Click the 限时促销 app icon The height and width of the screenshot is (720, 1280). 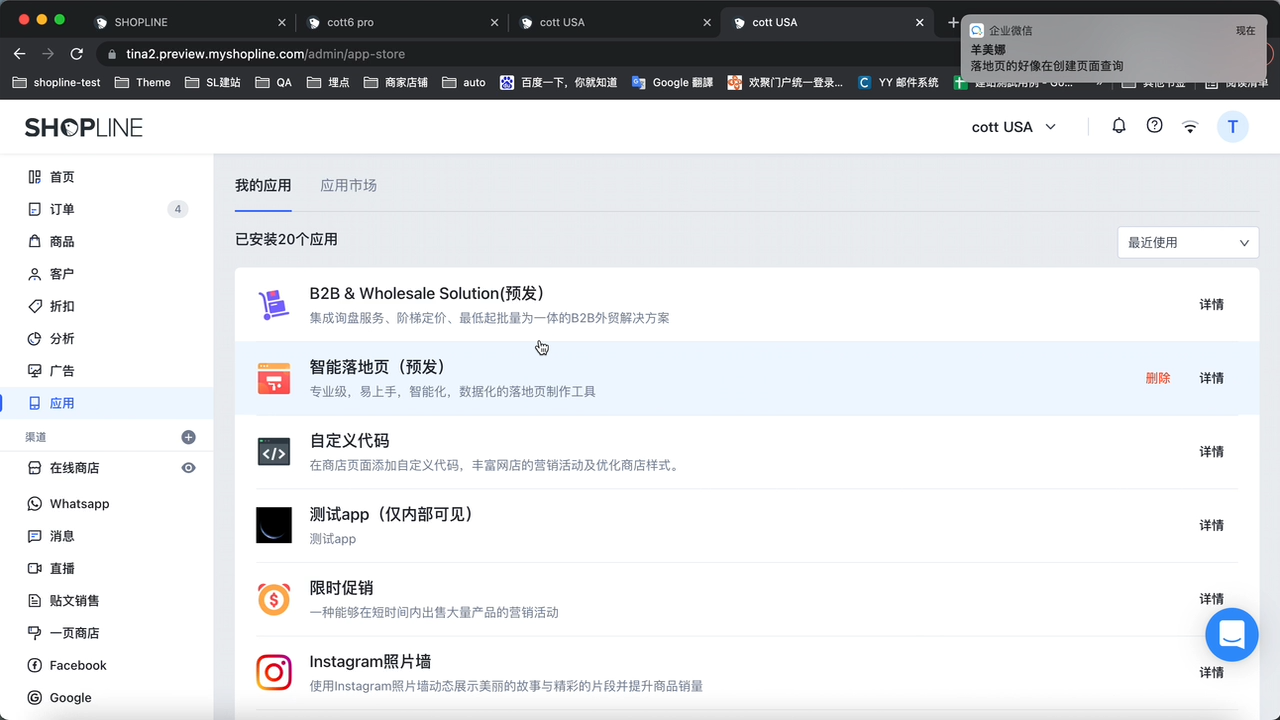click(274, 599)
